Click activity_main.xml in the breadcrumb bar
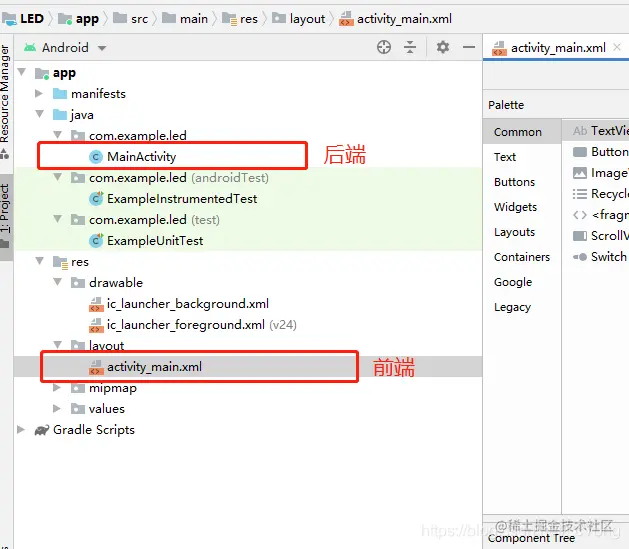Screen dimensions: 629x549 click(404, 19)
